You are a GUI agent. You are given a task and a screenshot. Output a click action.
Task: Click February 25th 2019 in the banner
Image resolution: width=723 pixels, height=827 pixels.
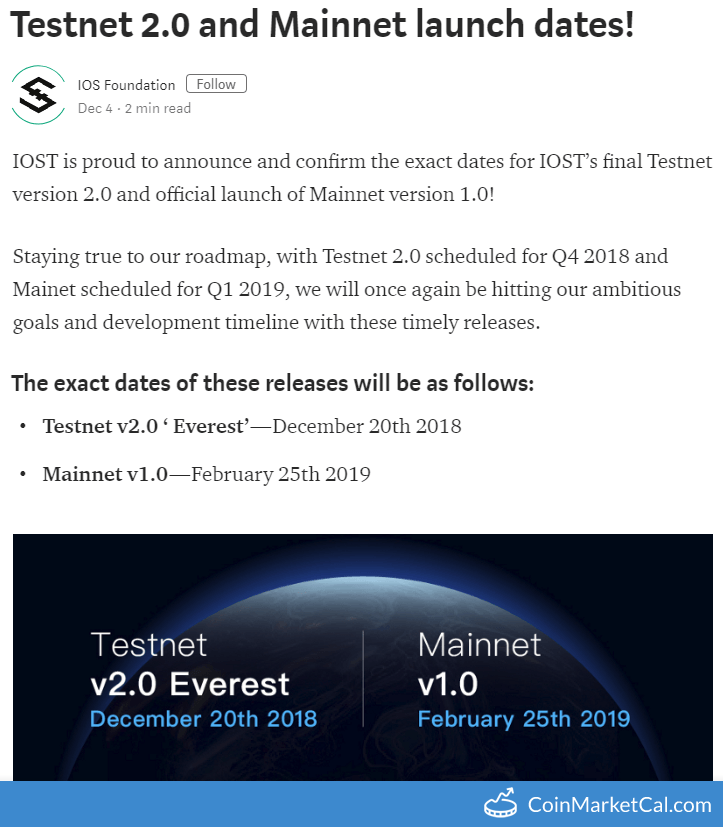click(x=524, y=719)
